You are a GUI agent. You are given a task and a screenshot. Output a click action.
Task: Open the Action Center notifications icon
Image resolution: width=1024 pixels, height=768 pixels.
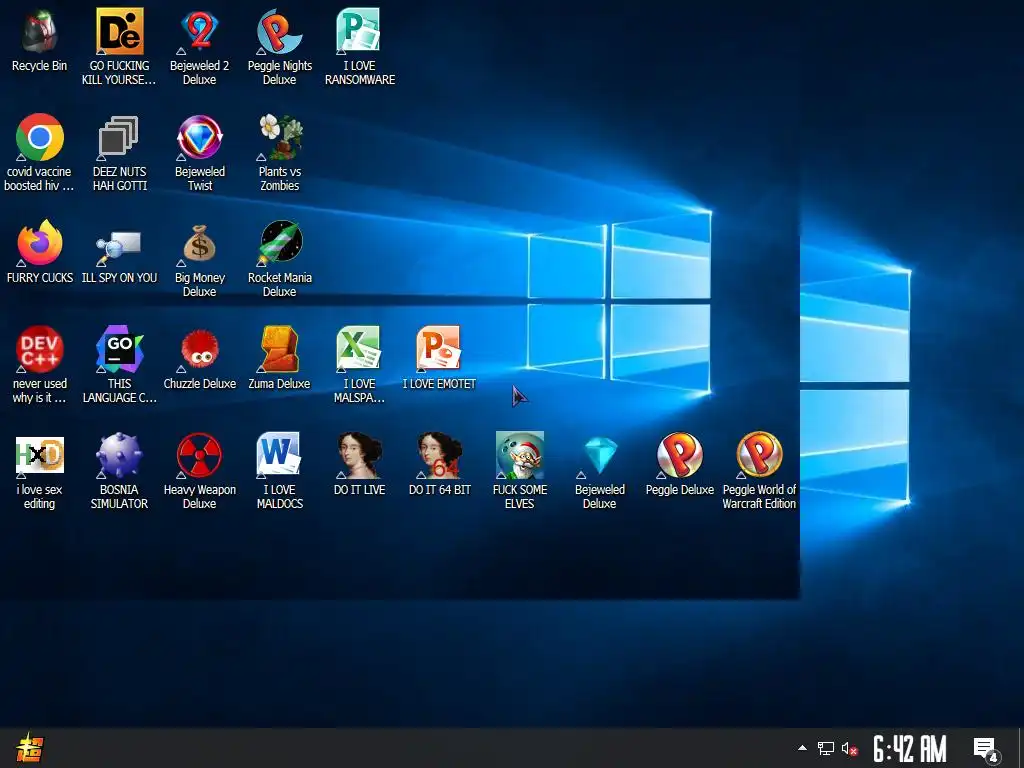click(x=985, y=750)
